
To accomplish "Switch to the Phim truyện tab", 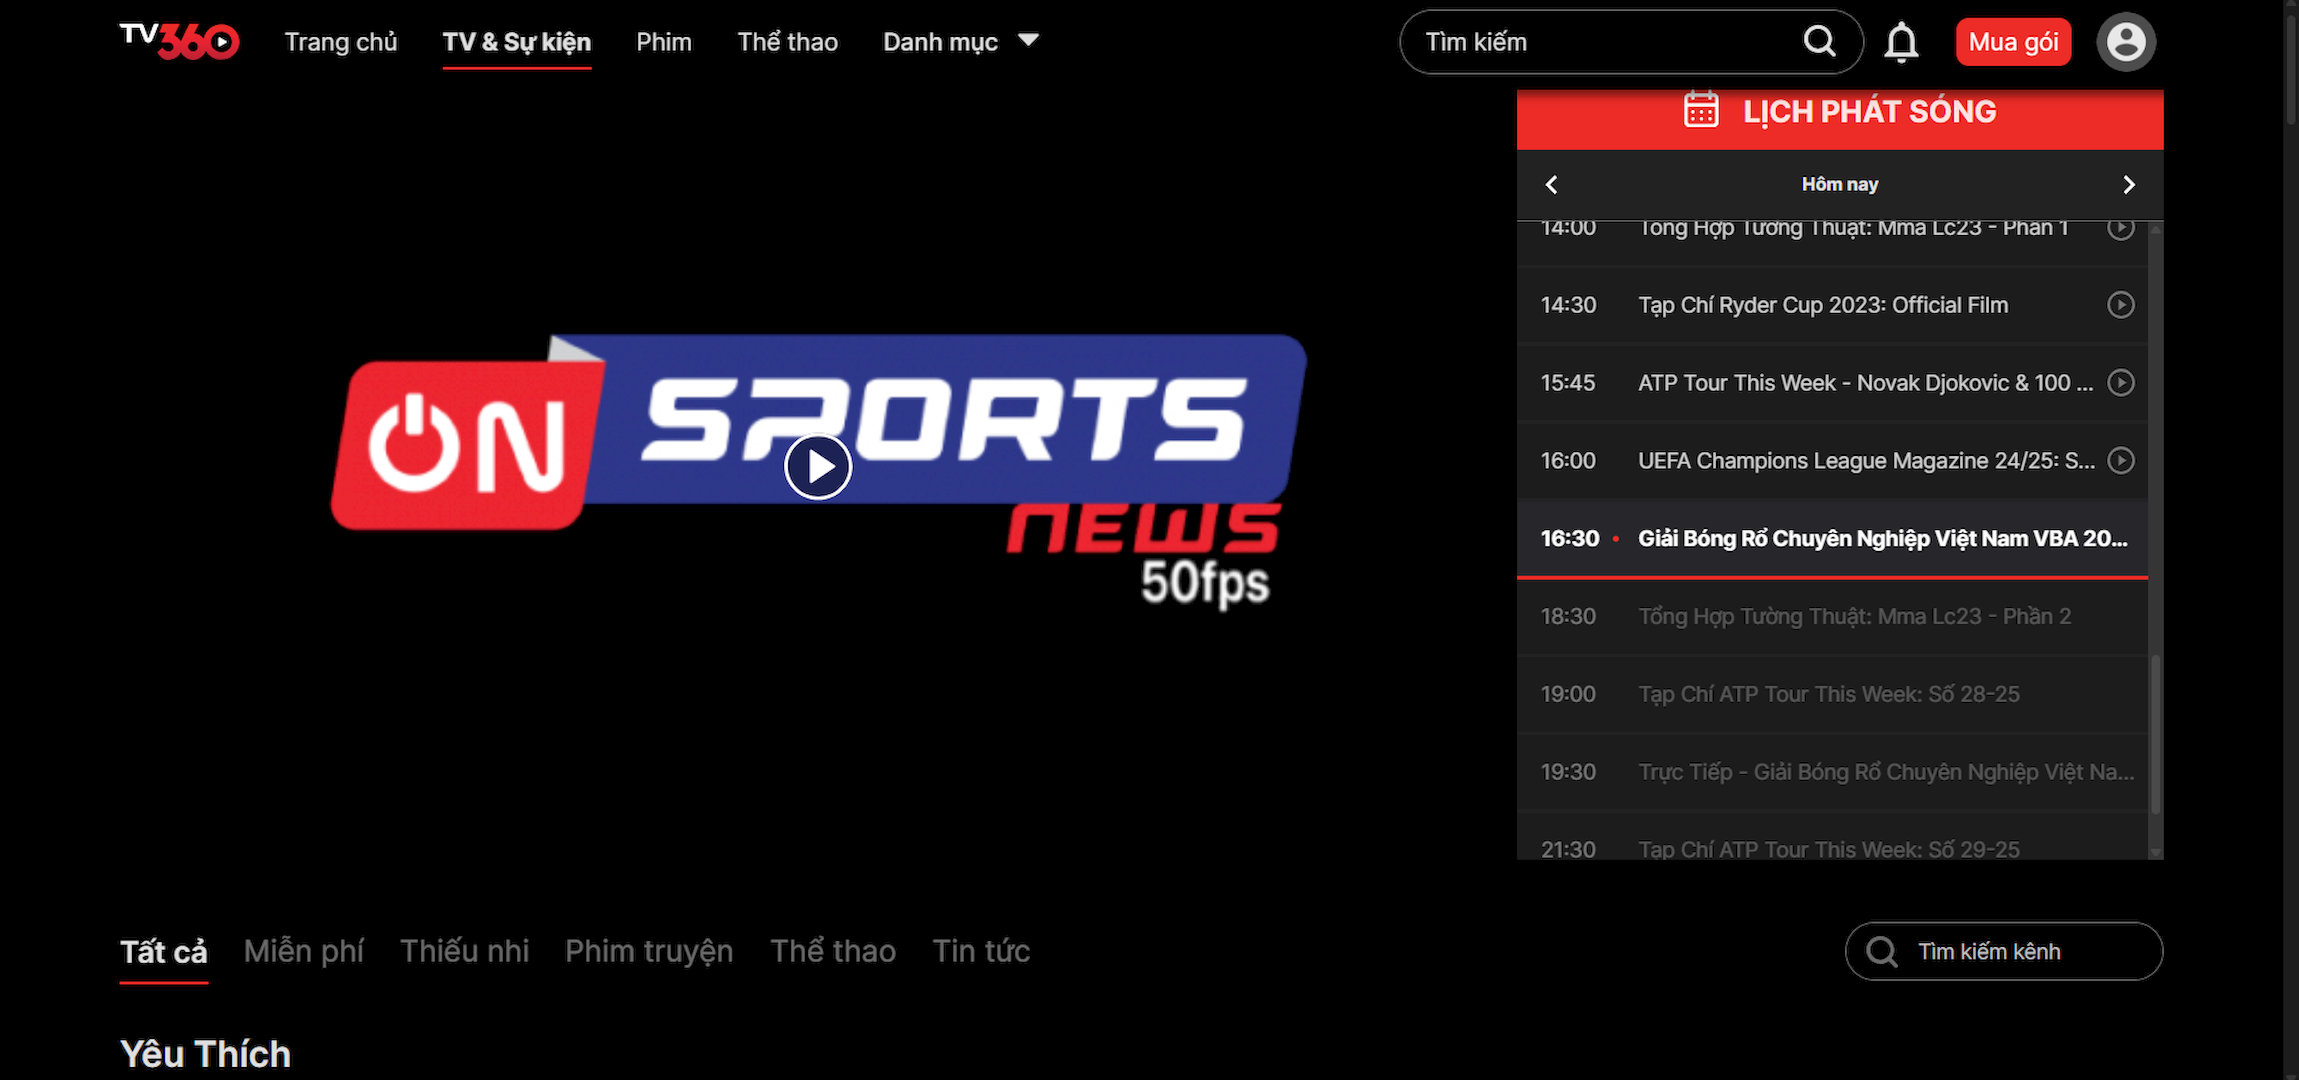I will (x=649, y=951).
